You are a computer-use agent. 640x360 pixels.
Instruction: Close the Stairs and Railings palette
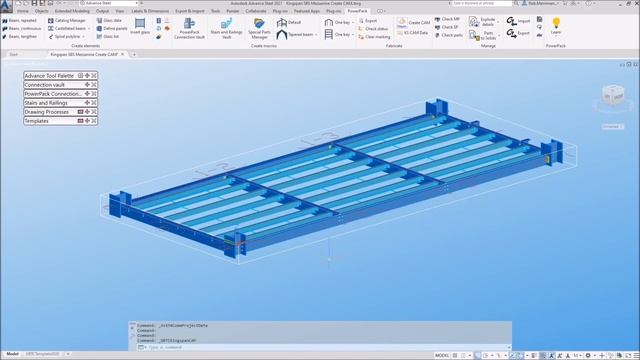click(x=94, y=103)
